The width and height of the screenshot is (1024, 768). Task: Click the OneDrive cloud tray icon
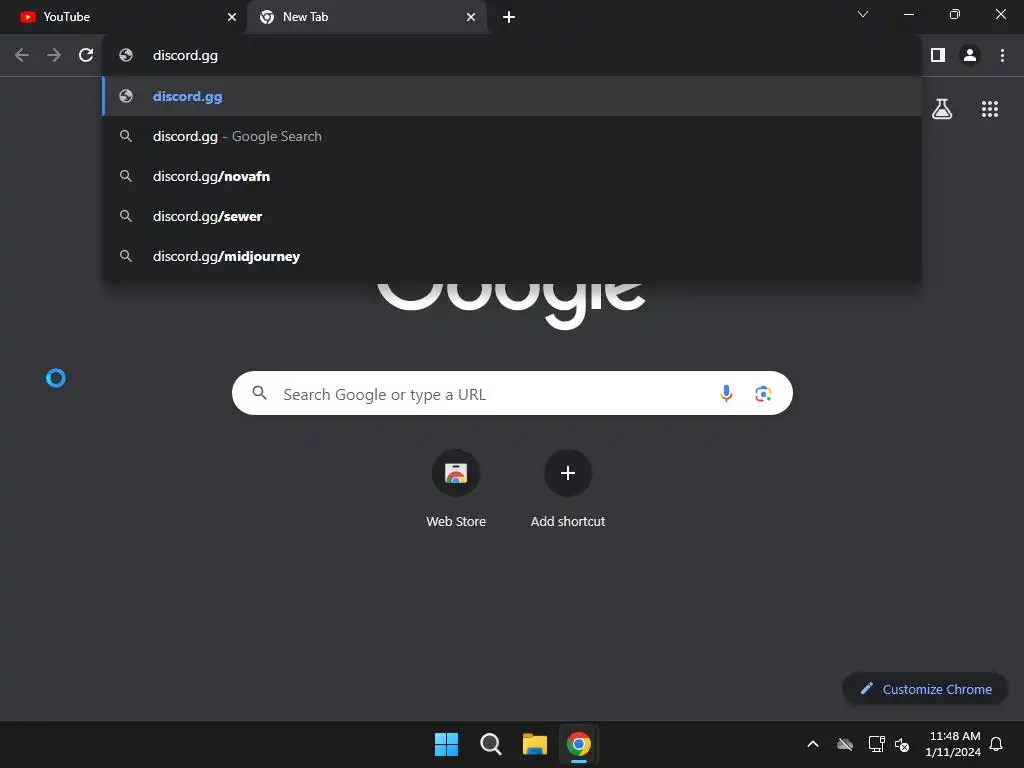(845, 744)
